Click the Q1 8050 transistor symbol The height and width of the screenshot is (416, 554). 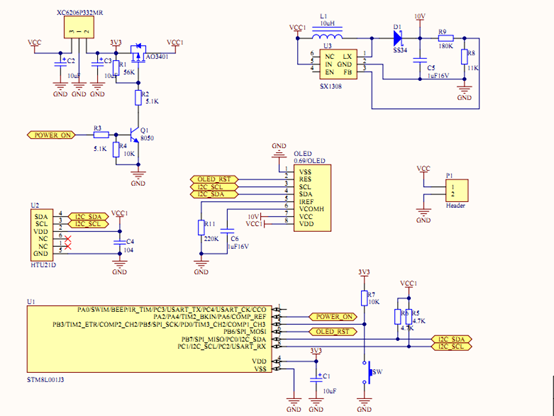click(x=134, y=135)
